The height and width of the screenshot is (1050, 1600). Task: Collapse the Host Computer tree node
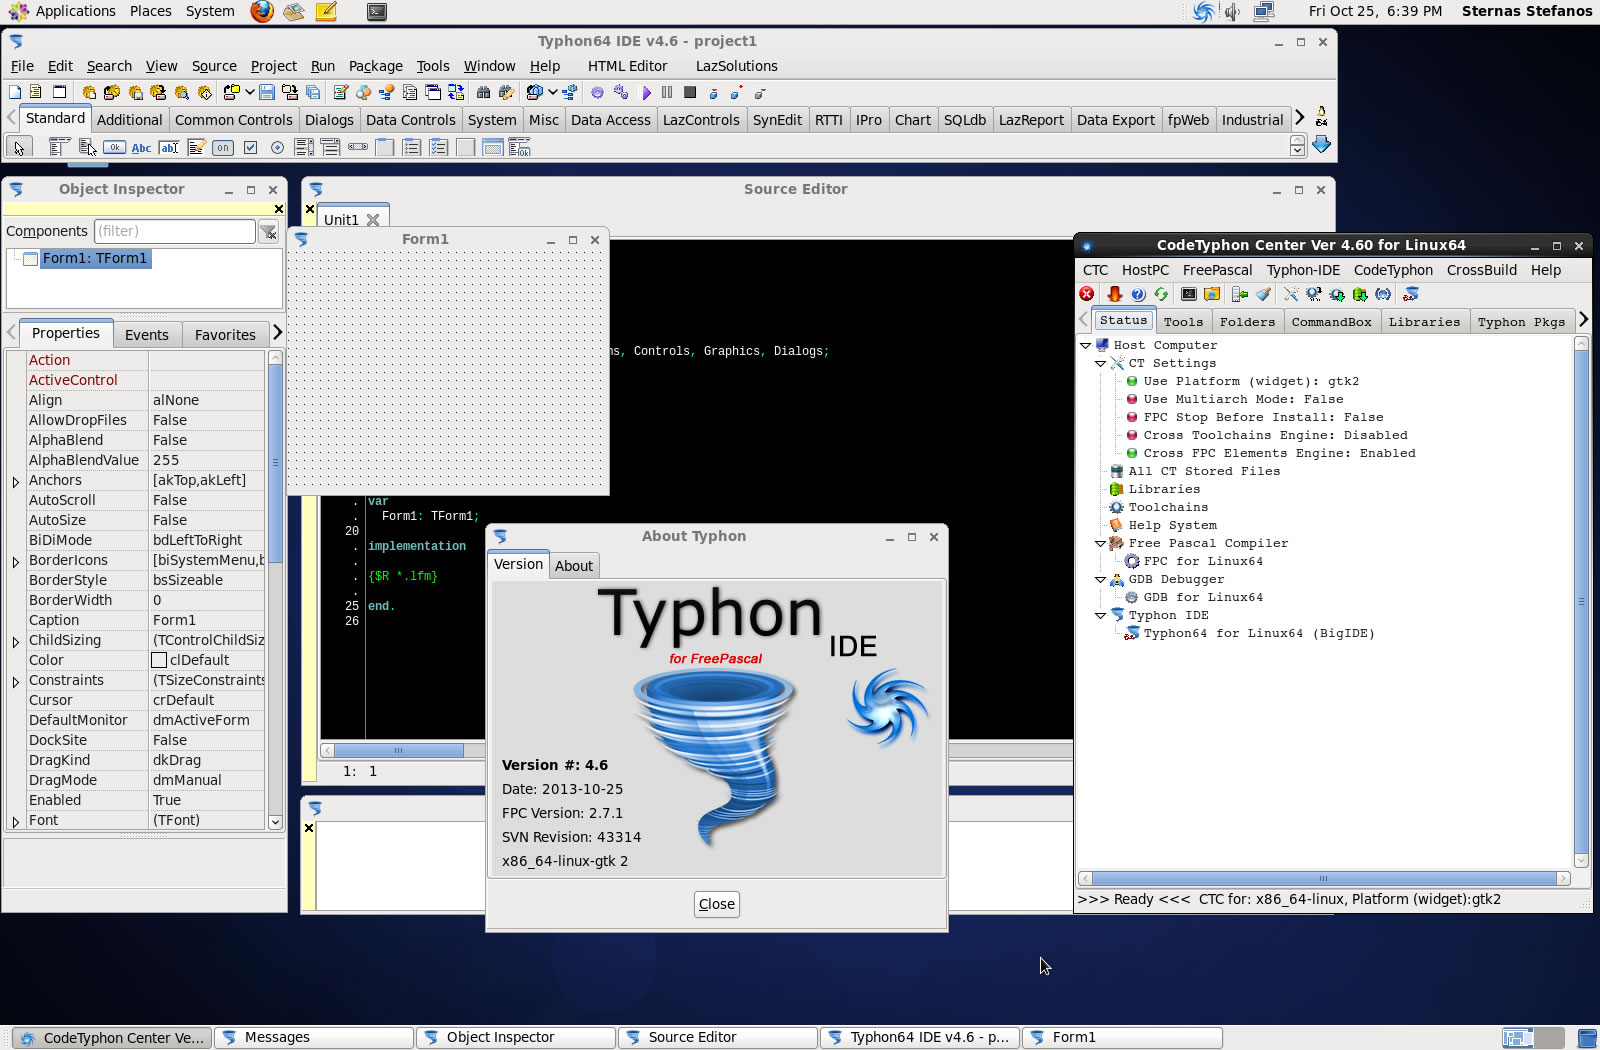click(x=1085, y=345)
